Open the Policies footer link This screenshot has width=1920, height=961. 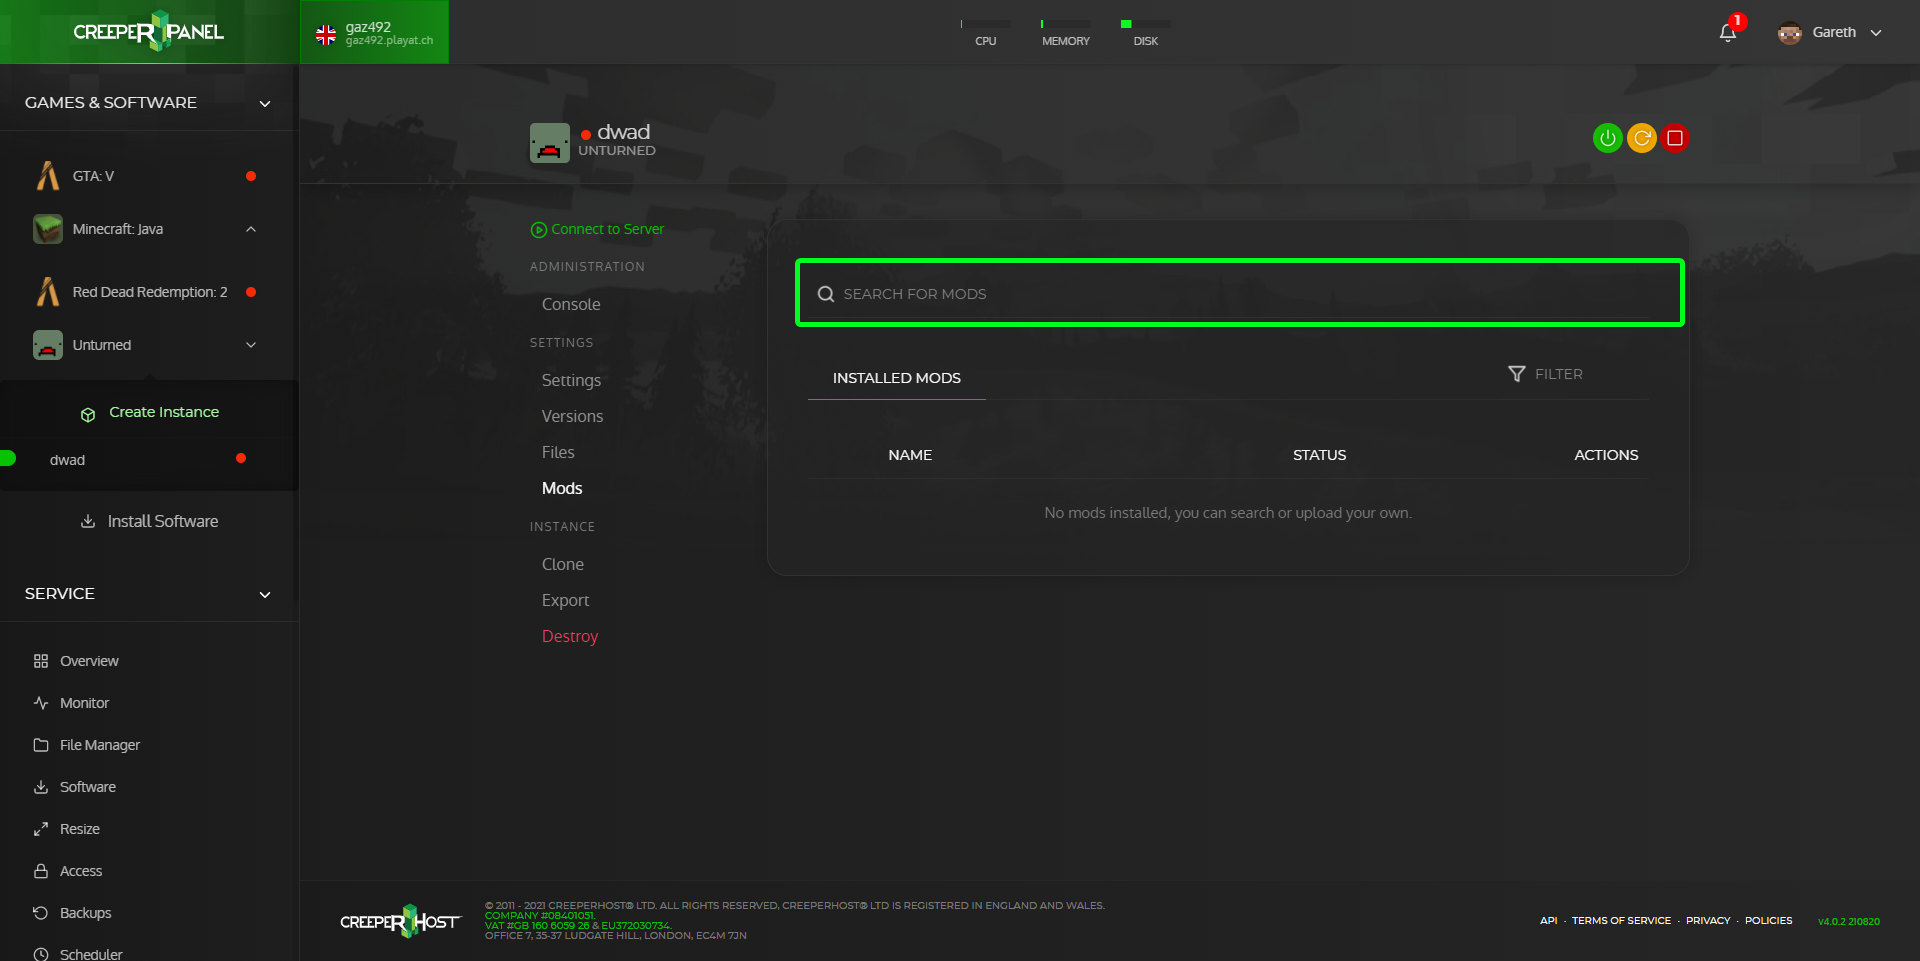click(1768, 921)
